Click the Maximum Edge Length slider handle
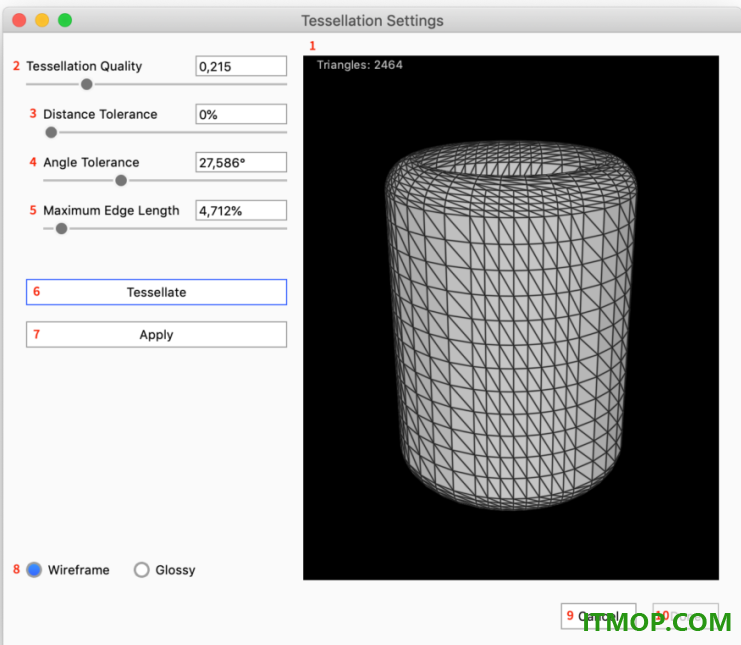The height and width of the screenshot is (645, 741). 61,229
